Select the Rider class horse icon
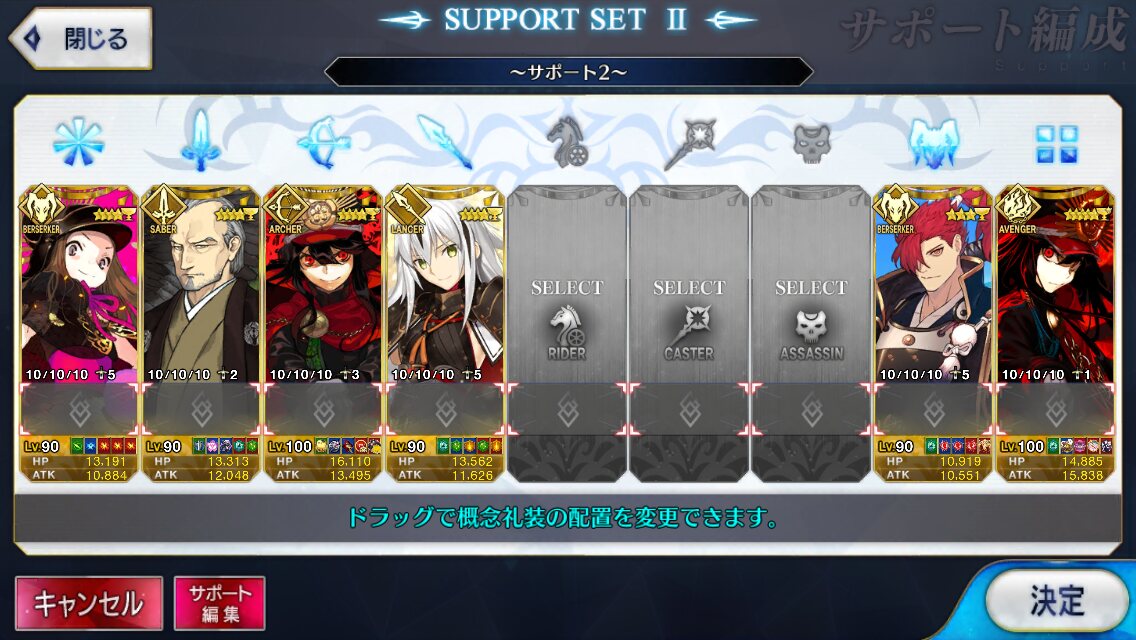The width and height of the screenshot is (1136, 640). click(567, 142)
